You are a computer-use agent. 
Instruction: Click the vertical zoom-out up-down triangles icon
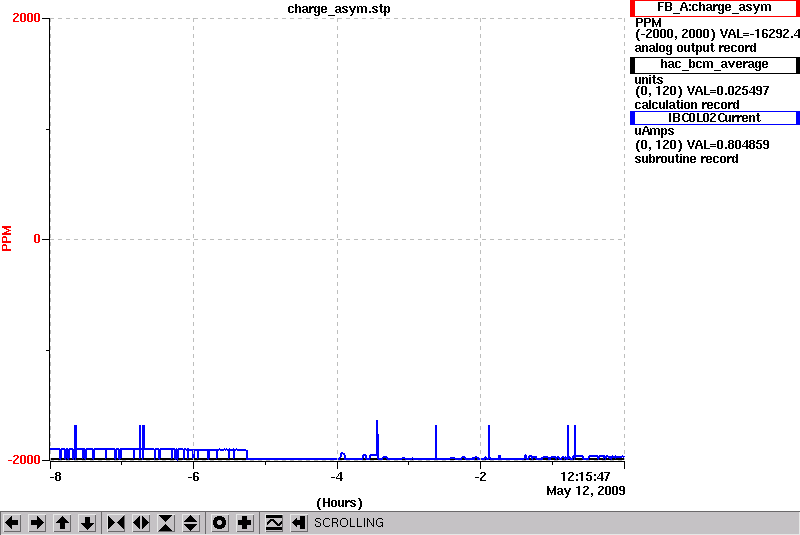pyautogui.click(x=190, y=523)
